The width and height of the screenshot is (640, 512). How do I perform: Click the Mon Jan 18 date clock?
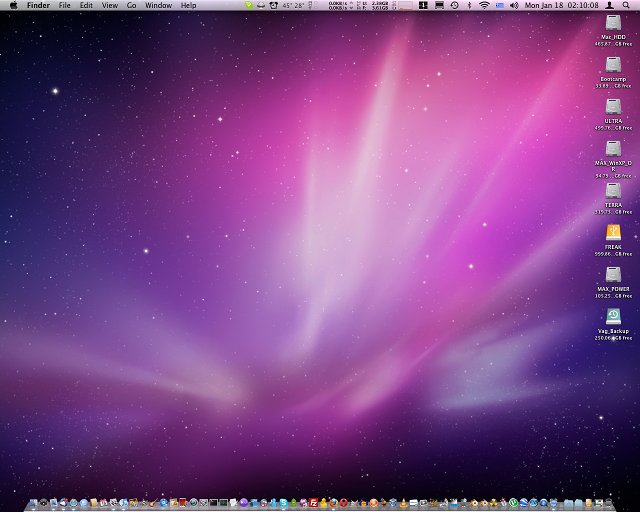(562, 5)
